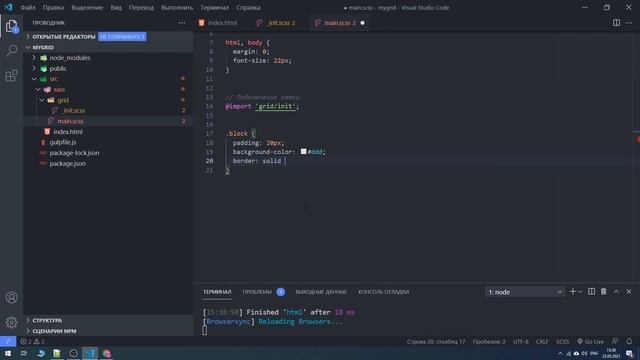
Task: Open the Windows action center icon
Action: point(629,353)
